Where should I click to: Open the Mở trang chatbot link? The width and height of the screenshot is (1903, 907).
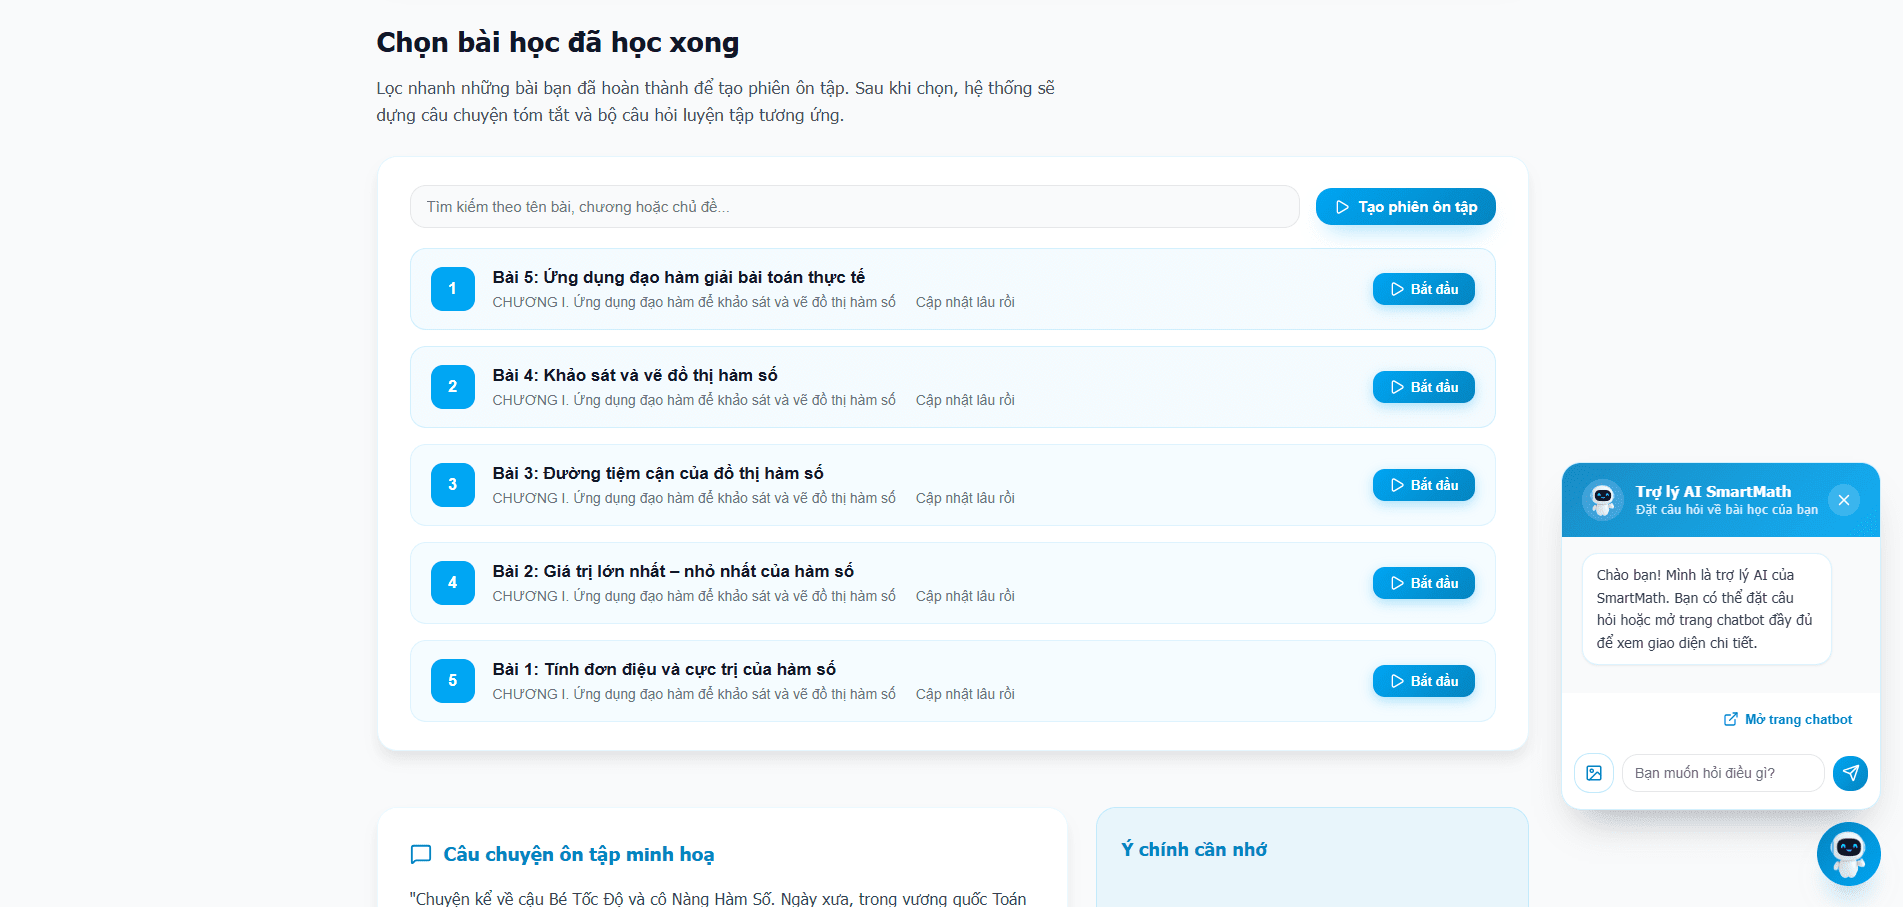[1797, 719]
